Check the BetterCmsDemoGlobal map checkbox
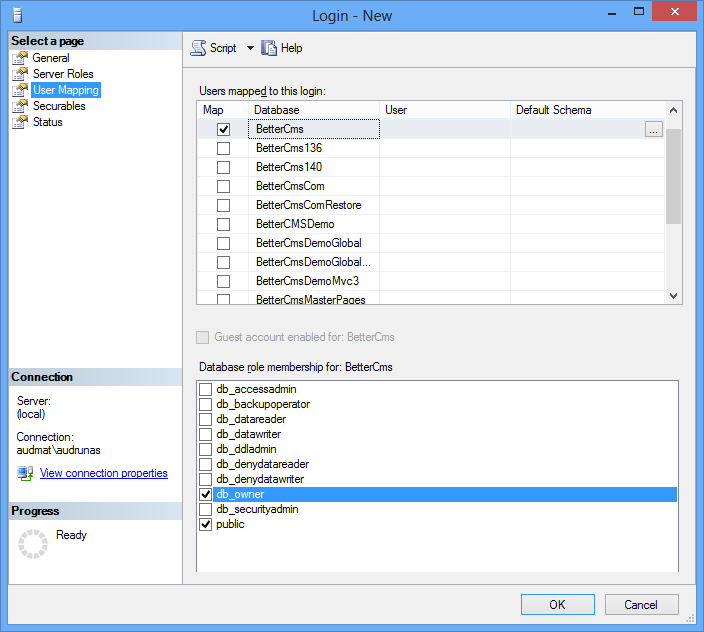704x632 pixels. tap(223, 243)
